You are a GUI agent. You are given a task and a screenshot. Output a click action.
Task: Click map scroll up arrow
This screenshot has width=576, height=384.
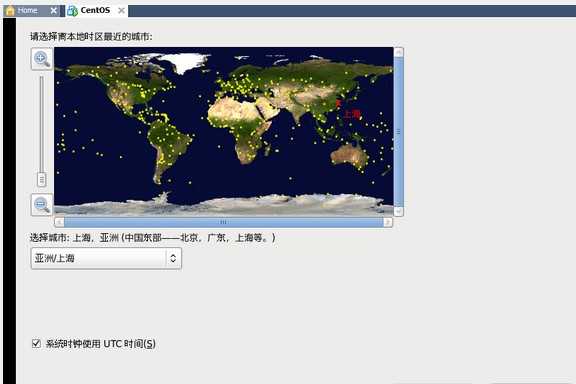399,52
